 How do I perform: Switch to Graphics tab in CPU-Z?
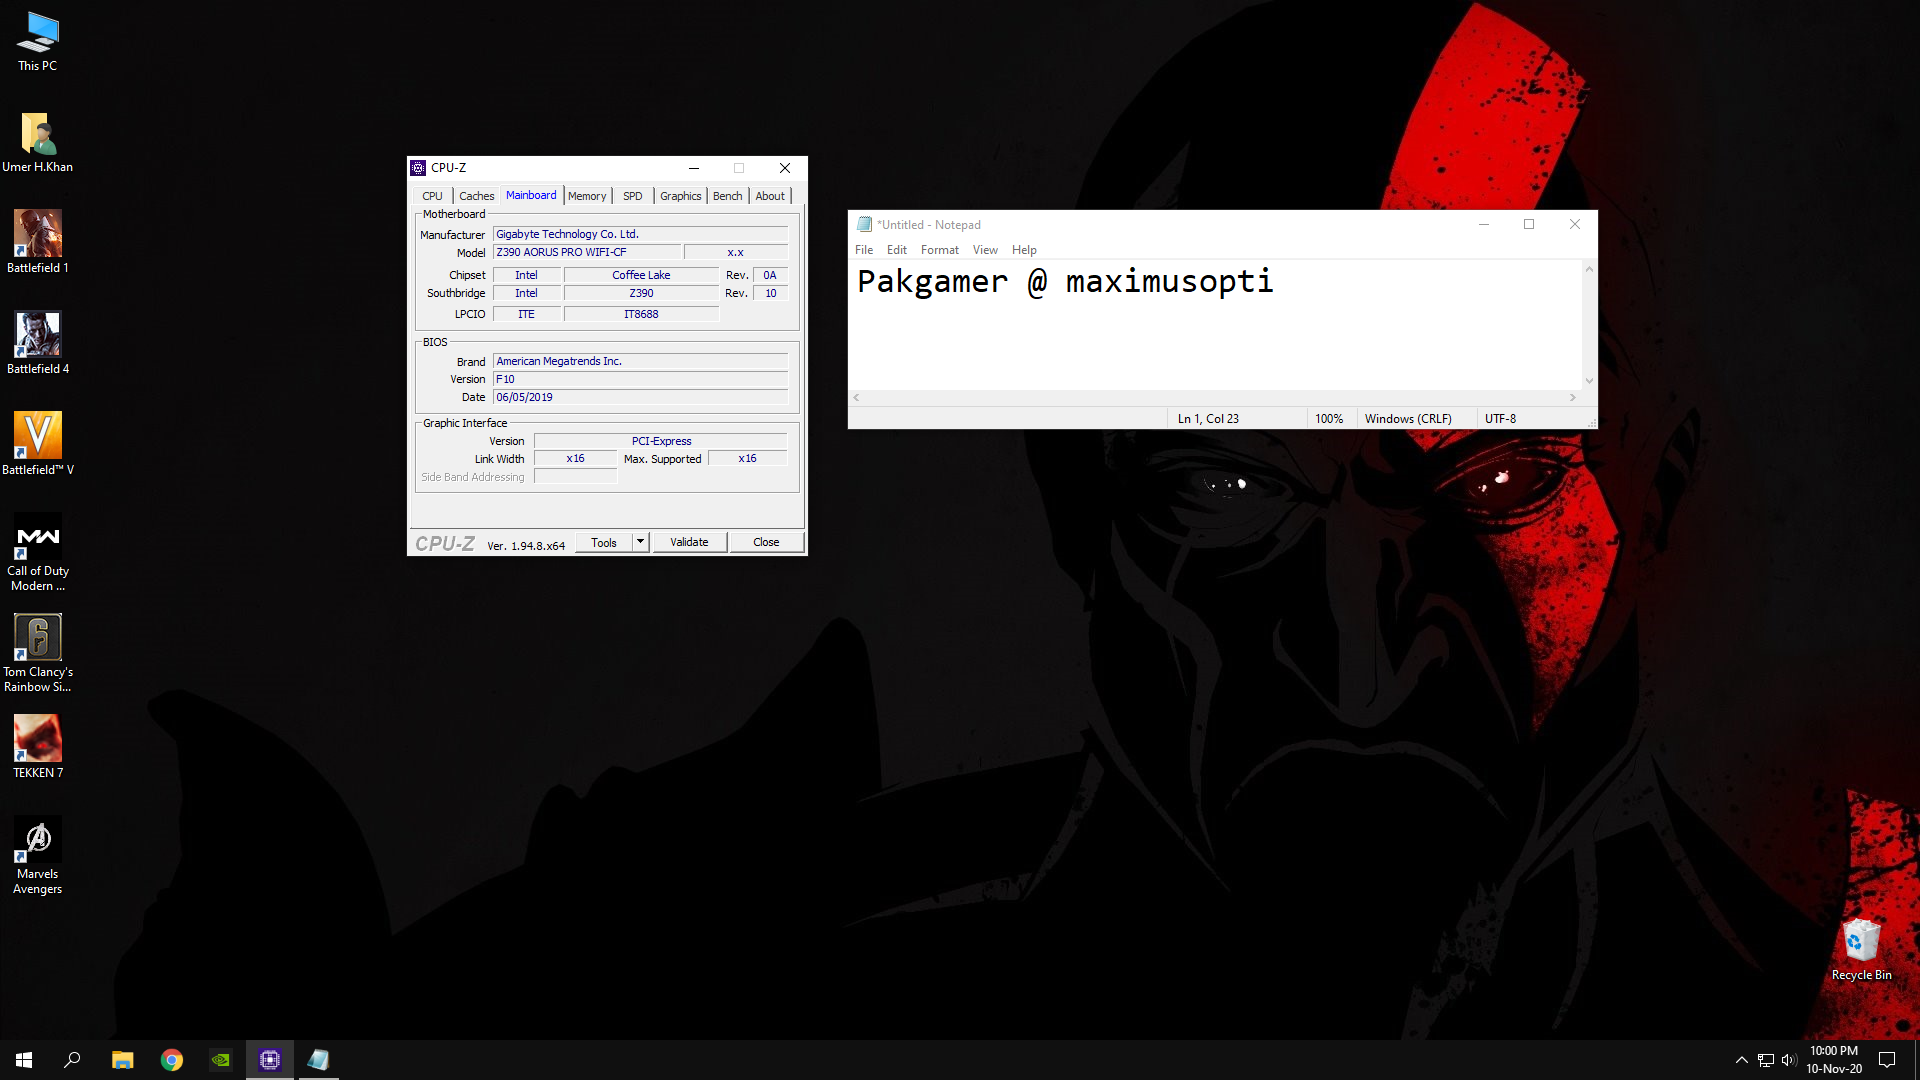coord(680,196)
